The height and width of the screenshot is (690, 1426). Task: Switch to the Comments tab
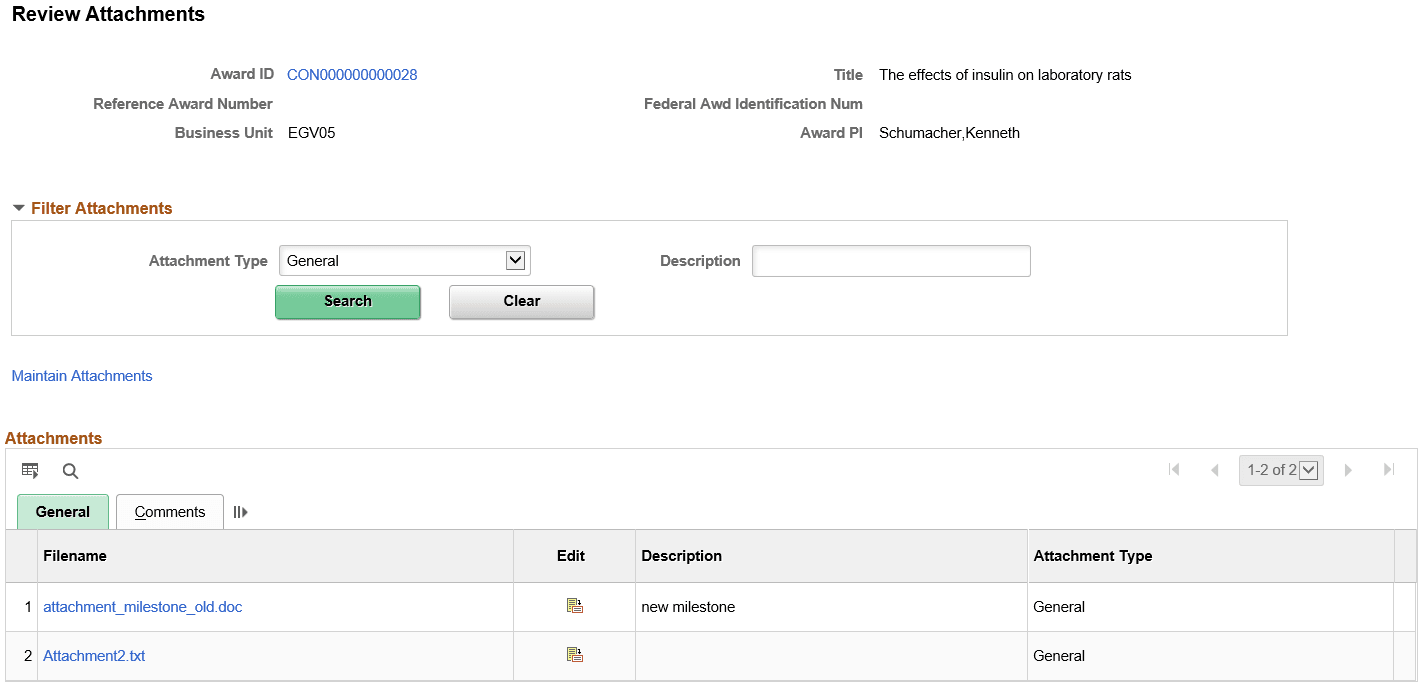coord(169,511)
